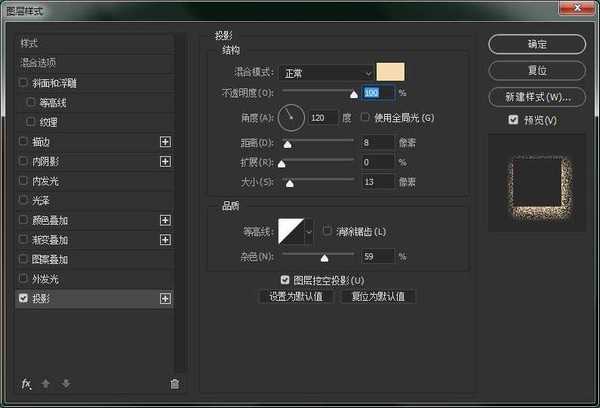Close the 图层样式 dialog

(577, 7)
